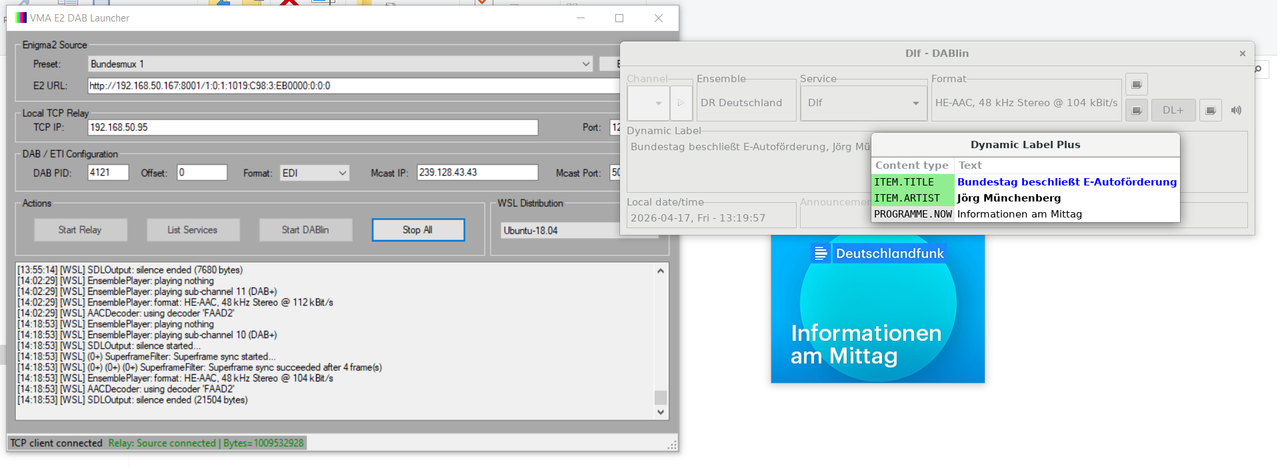Image resolution: width=1280 pixels, height=467 pixels.
Task: Click the 'Jörg Münchenberg' artist text
Action: [1007, 198]
